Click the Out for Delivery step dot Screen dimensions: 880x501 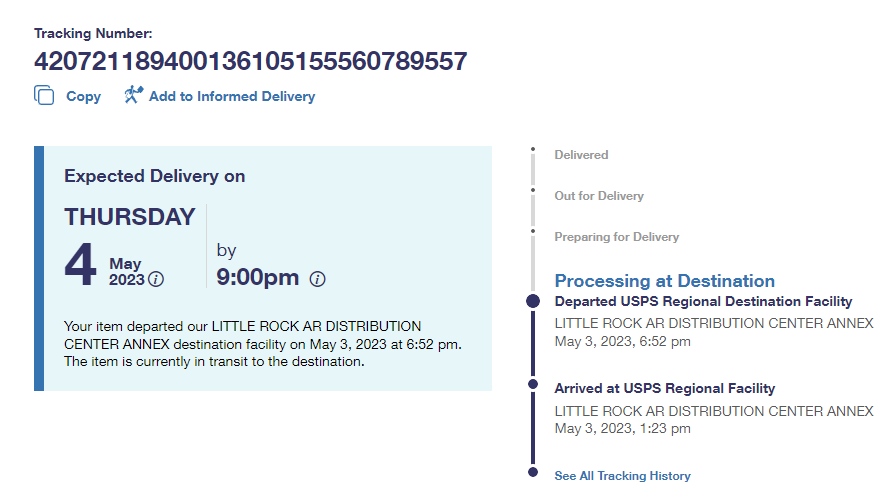coord(533,190)
